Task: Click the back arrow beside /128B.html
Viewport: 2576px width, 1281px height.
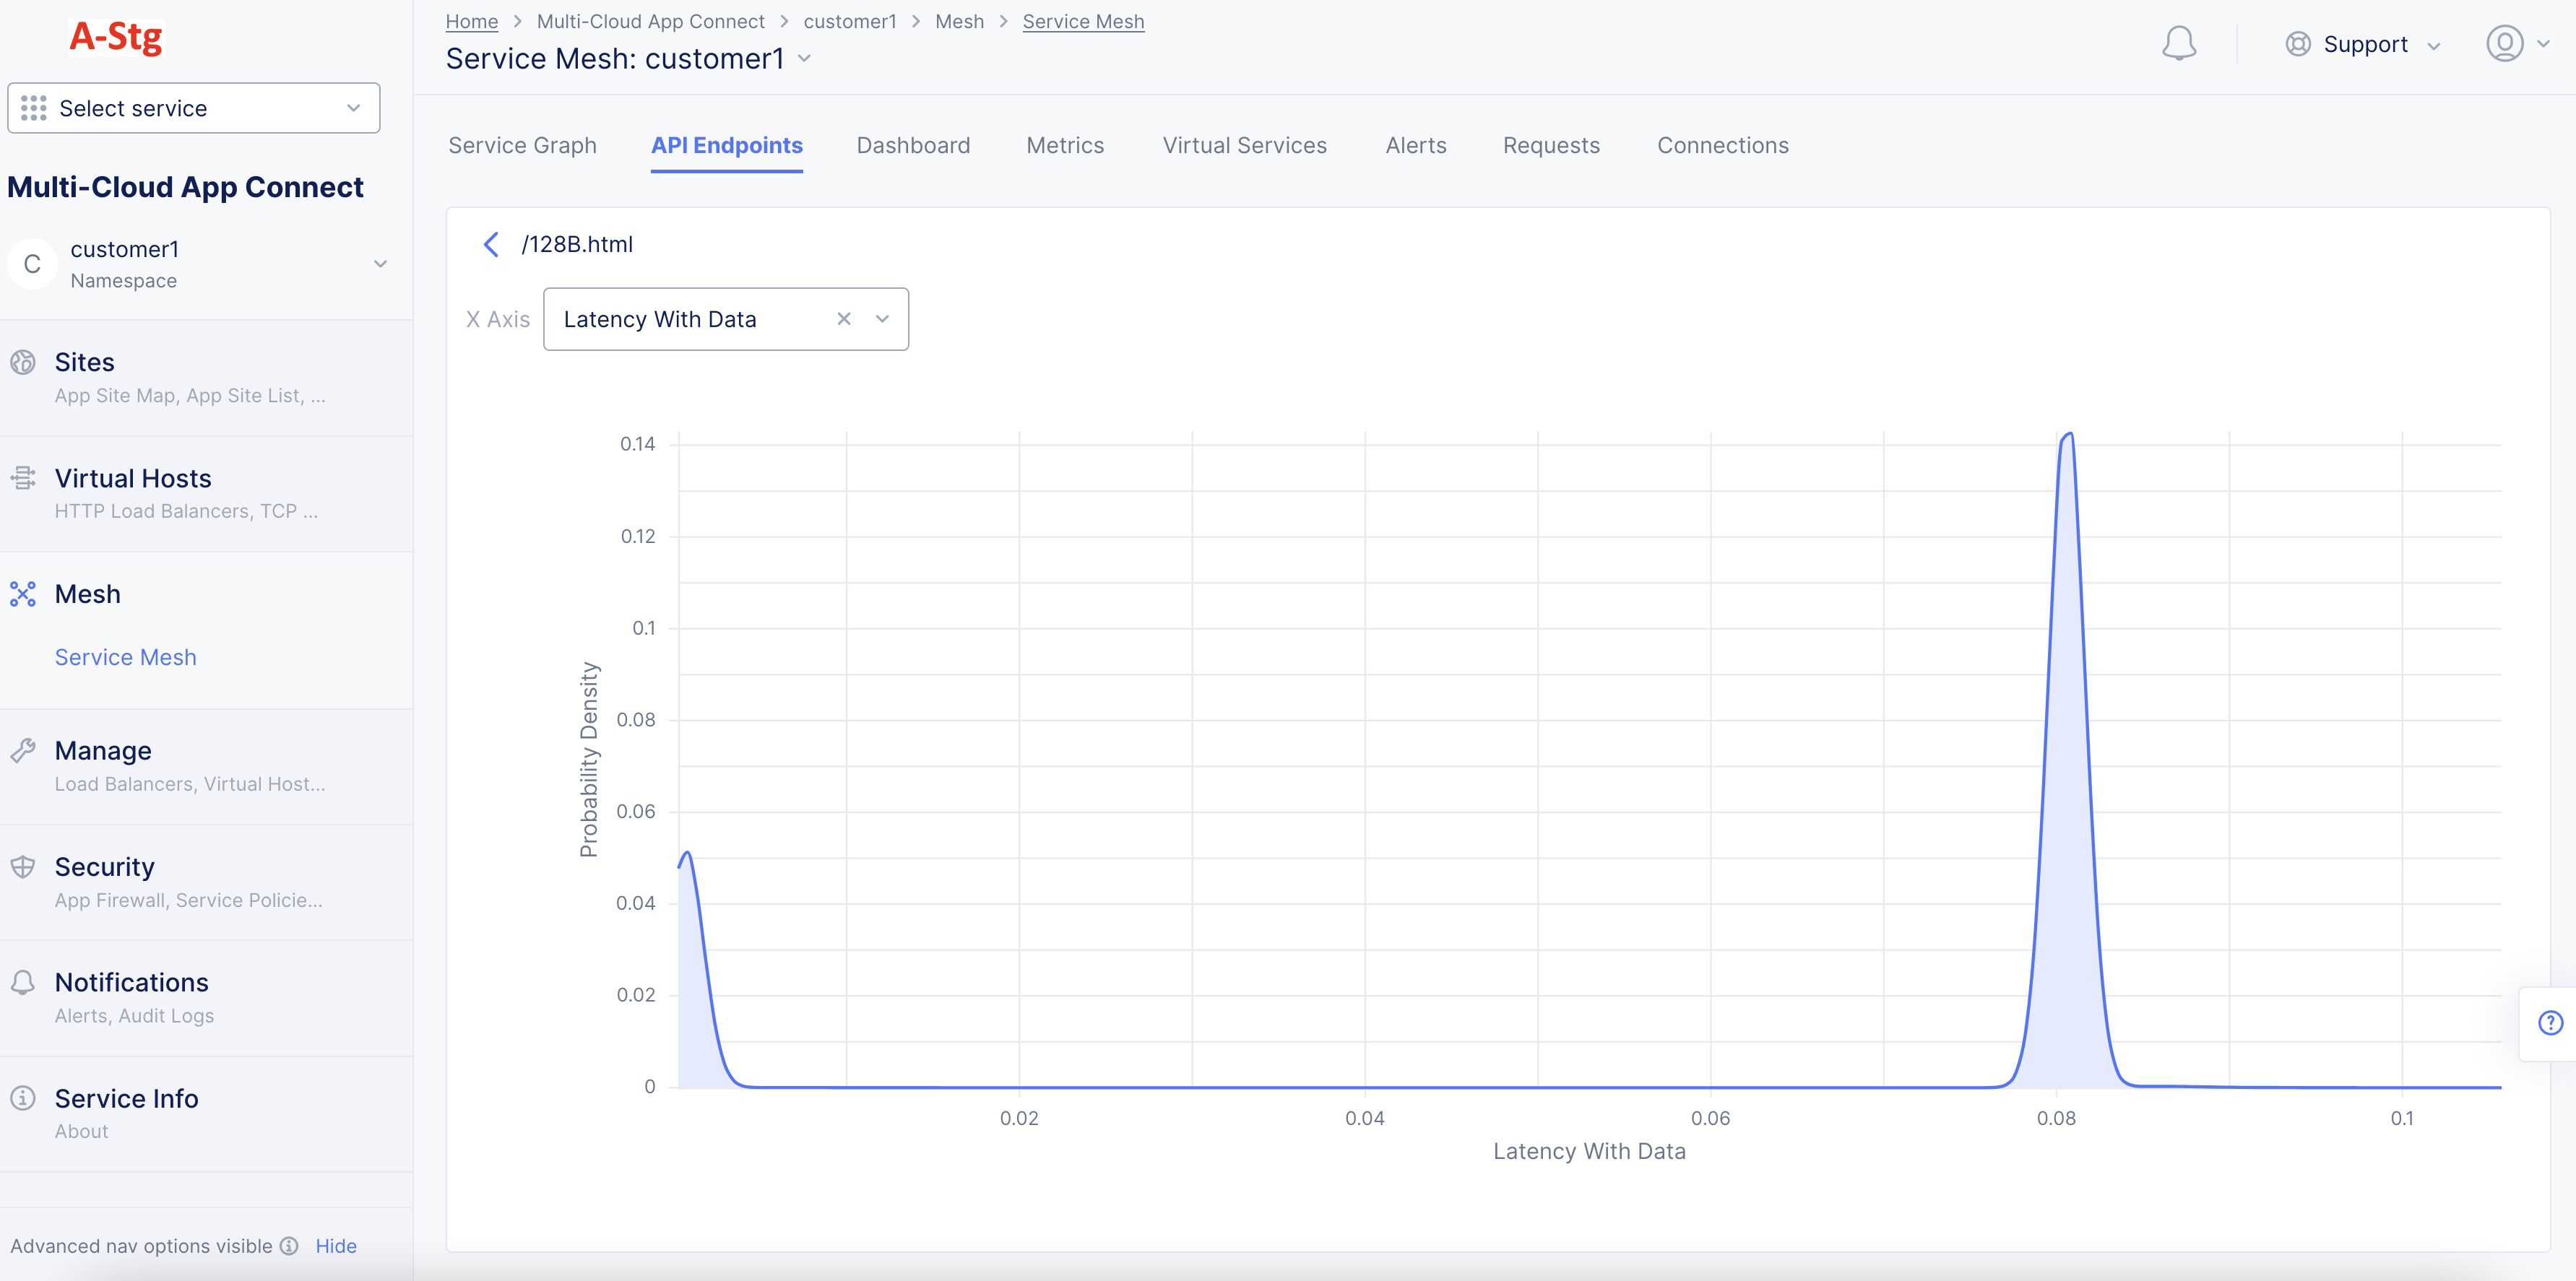Action: click(x=491, y=245)
